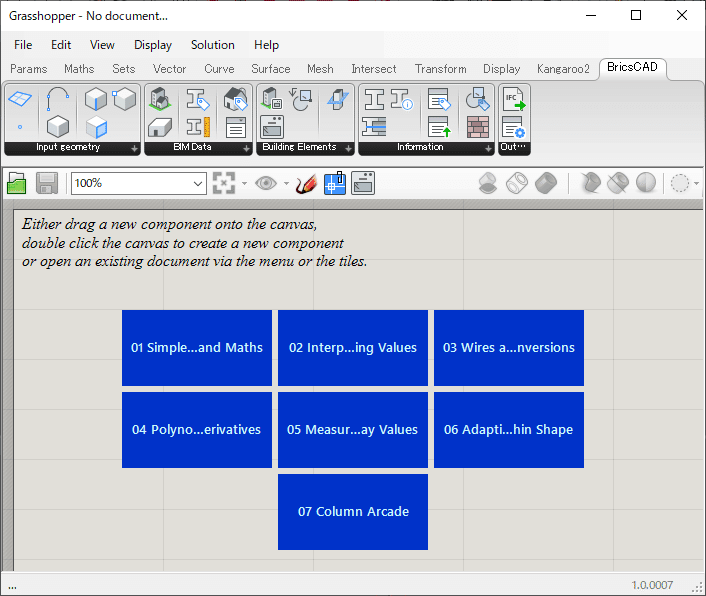Toggle the half-shaded sphere preview quality icon
The height and width of the screenshot is (596, 706).
pos(646,183)
